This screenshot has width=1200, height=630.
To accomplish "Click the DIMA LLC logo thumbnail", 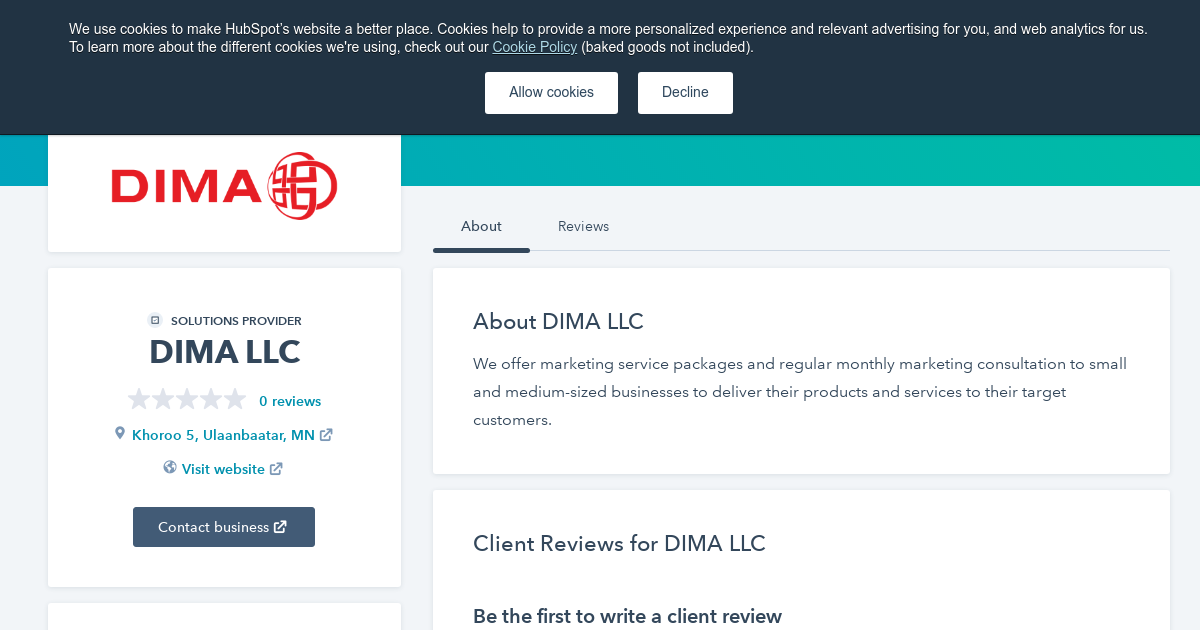I will tap(224, 193).
